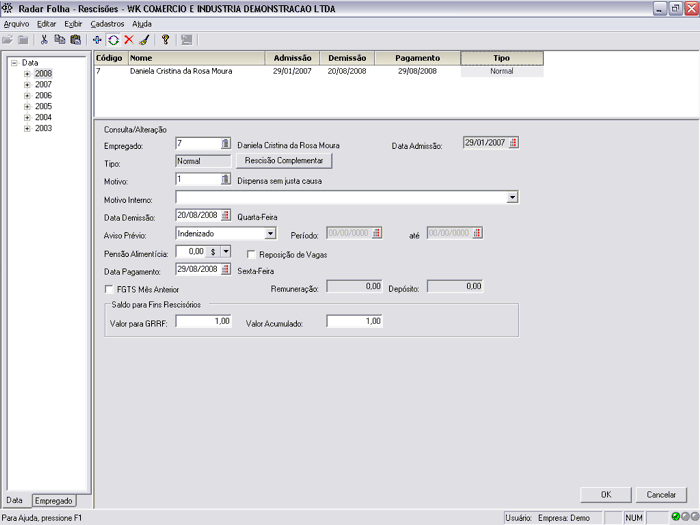The image size is (700, 525).
Task: Click the yellow question mark Help icon
Action: tap(165, 40)
